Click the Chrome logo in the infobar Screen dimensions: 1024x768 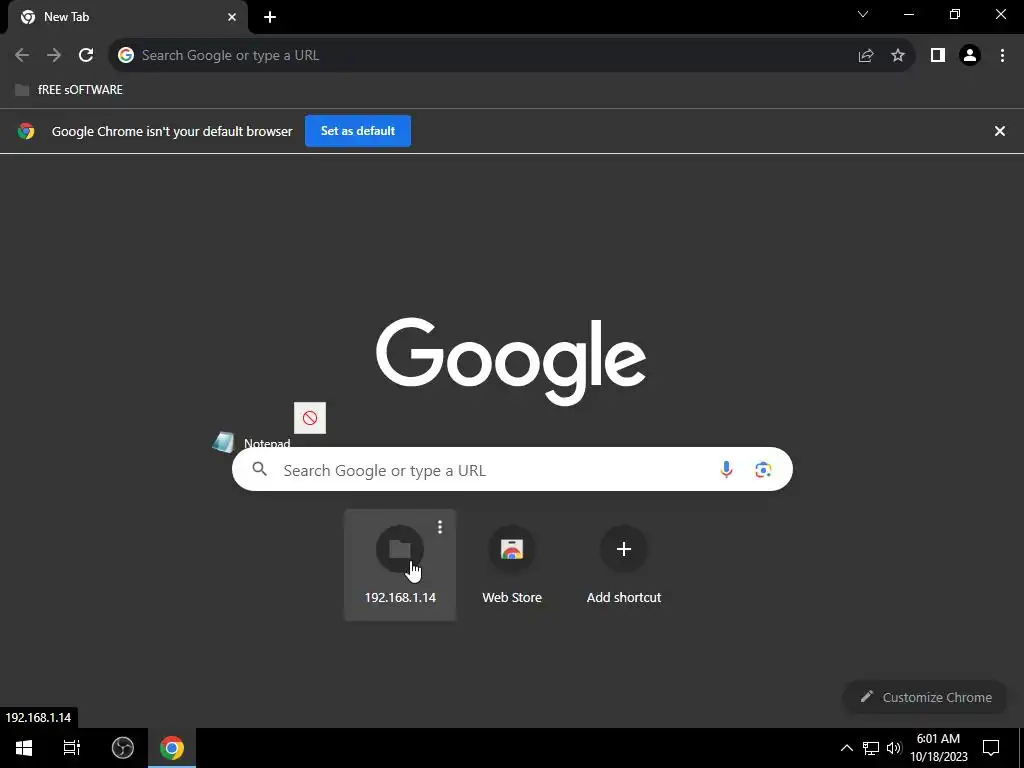coord(26,131)
